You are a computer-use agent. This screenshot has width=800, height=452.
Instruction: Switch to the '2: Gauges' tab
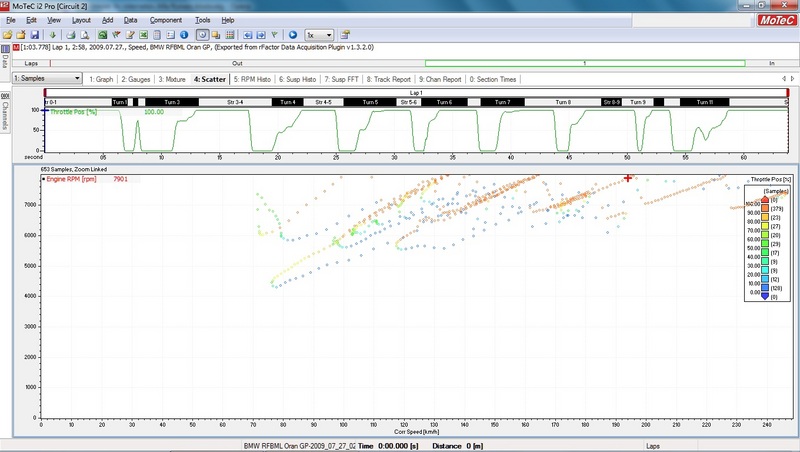coord(136,80)
